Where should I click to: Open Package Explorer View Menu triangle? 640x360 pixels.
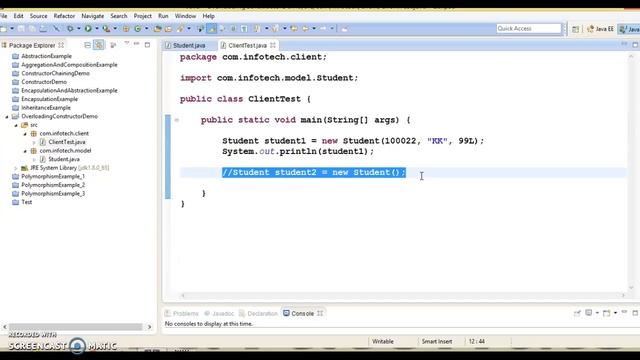pyautogui.click(x=127, y=43)
